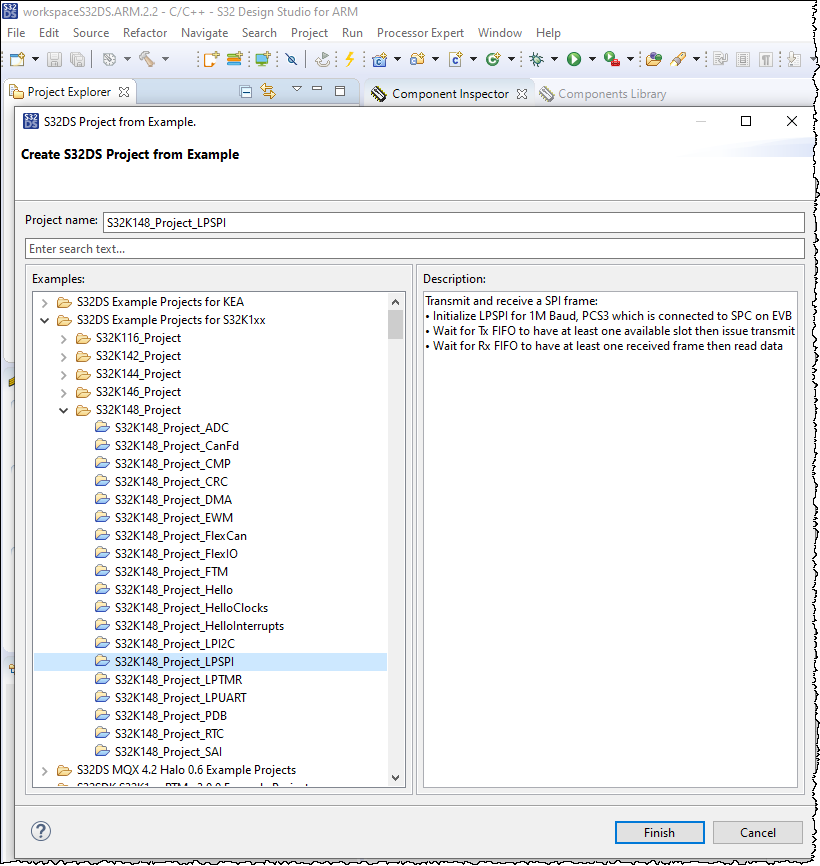Collapse S32DS Example Projects for S32K1xx

tap(45, 320)
